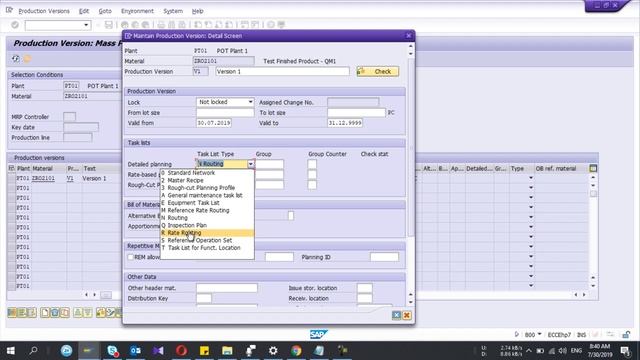Select Inspection Plan in dropdown list
The height and width of the screenshot is (360, 640).
coord(207,225)
